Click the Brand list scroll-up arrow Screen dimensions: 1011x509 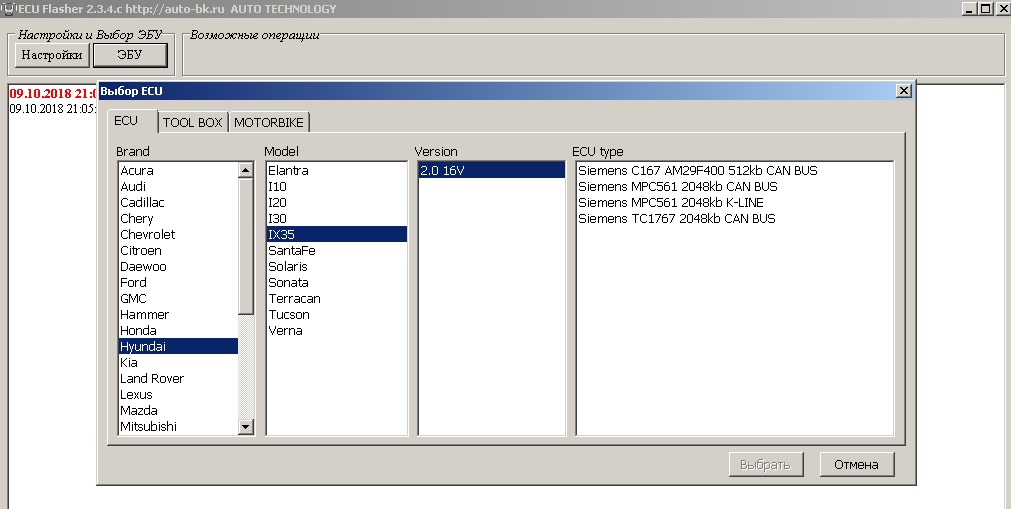(246, 170)
